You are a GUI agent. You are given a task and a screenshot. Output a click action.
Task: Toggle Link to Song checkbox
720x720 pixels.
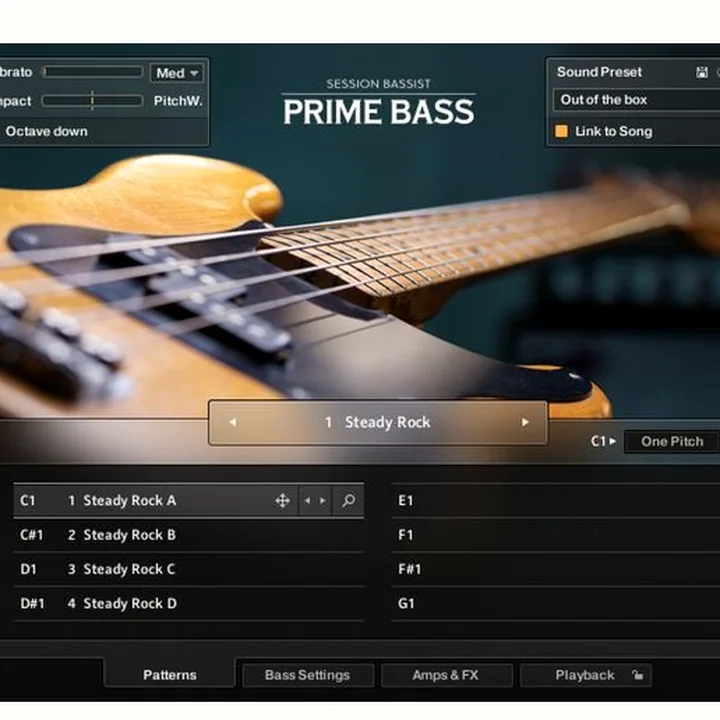(561, 131)
